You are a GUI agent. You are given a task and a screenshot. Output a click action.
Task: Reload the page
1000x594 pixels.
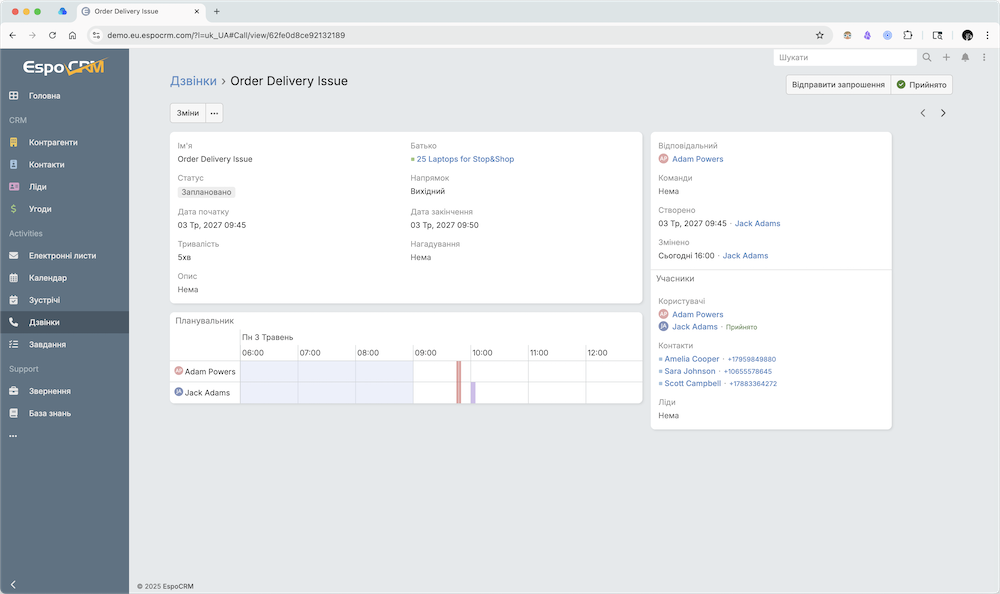click(52, 35)
